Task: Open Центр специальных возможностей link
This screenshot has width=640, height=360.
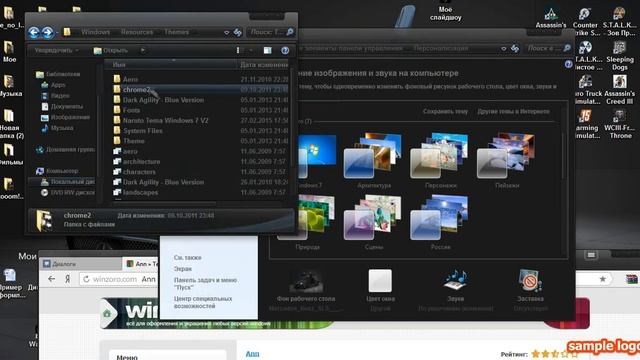Action: (x=203, y=302)
